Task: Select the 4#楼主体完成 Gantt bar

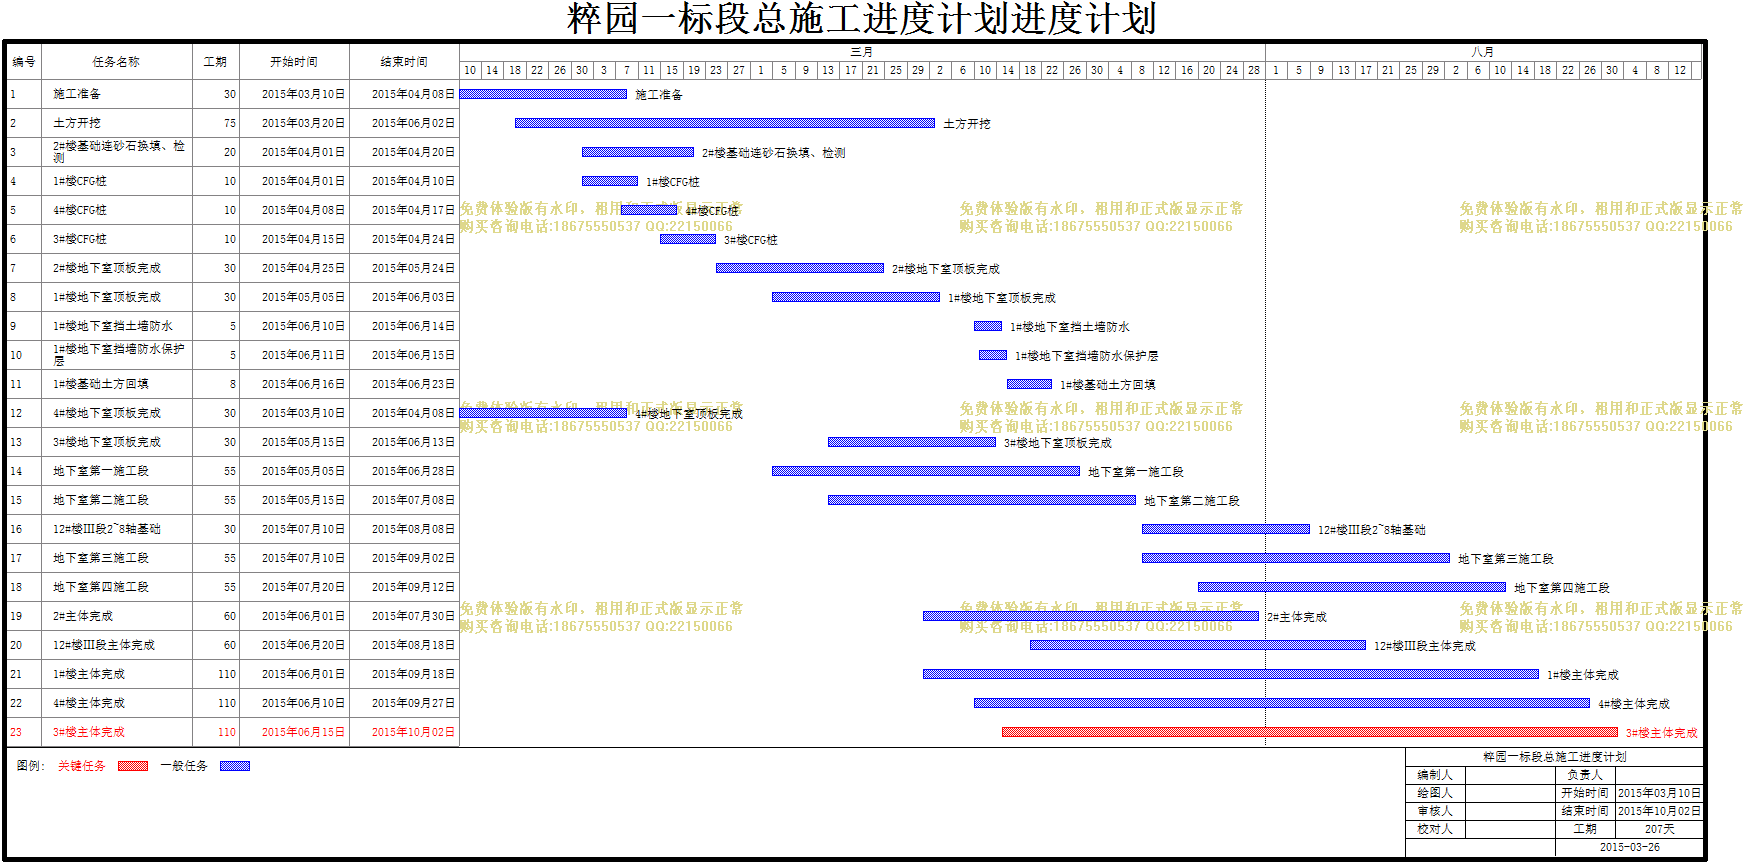Action: (x=1282, y=703)
